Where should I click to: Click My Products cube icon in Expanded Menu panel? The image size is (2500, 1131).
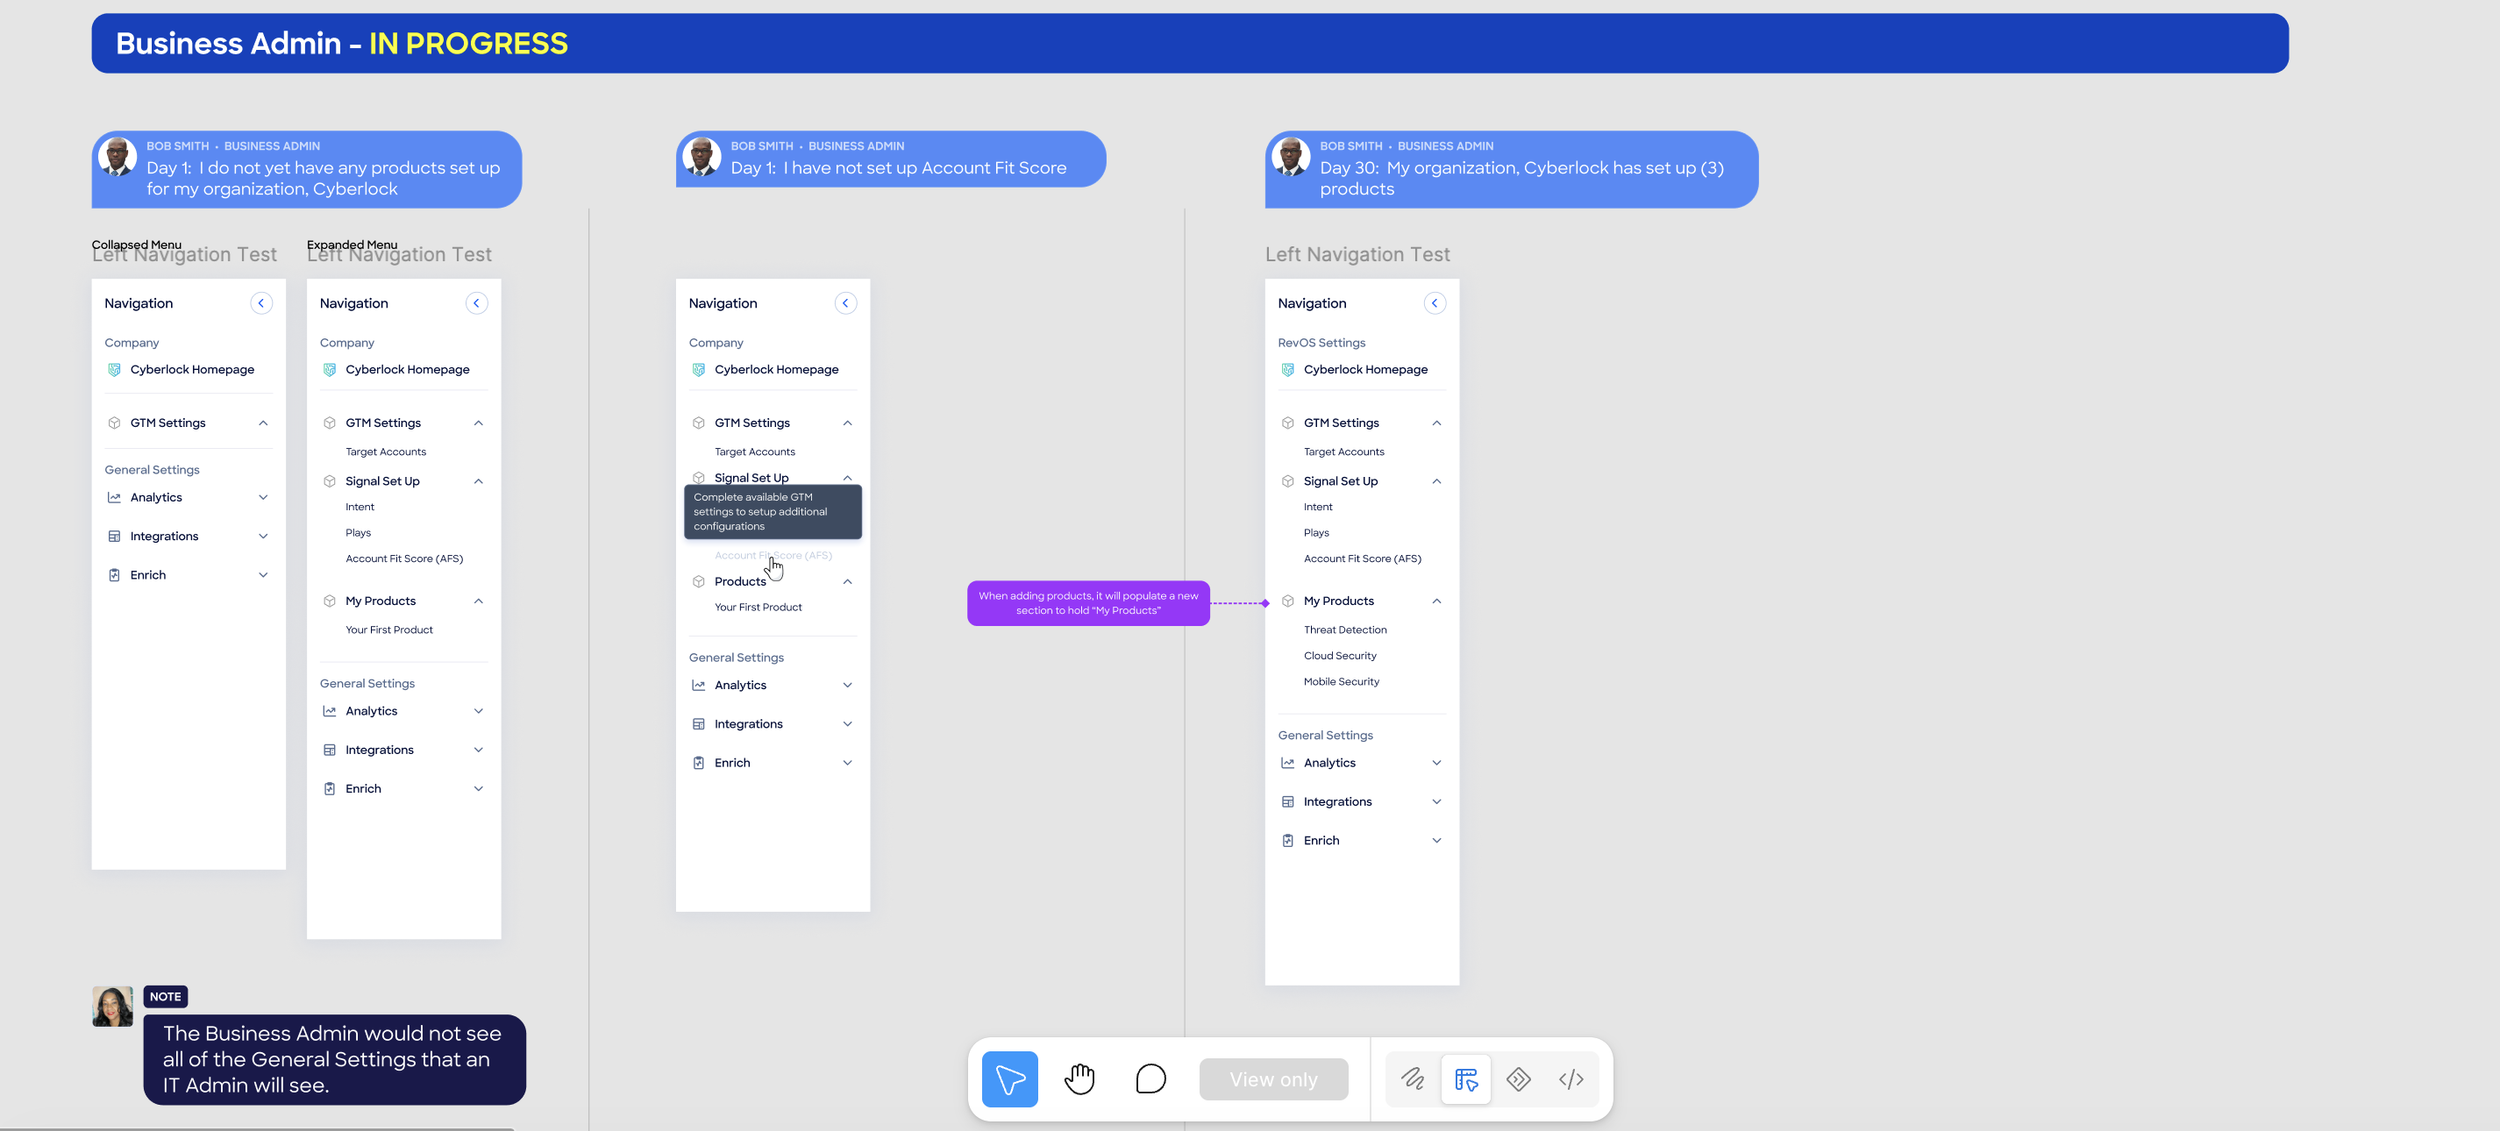pyautogui.click(x=329, y=601)
